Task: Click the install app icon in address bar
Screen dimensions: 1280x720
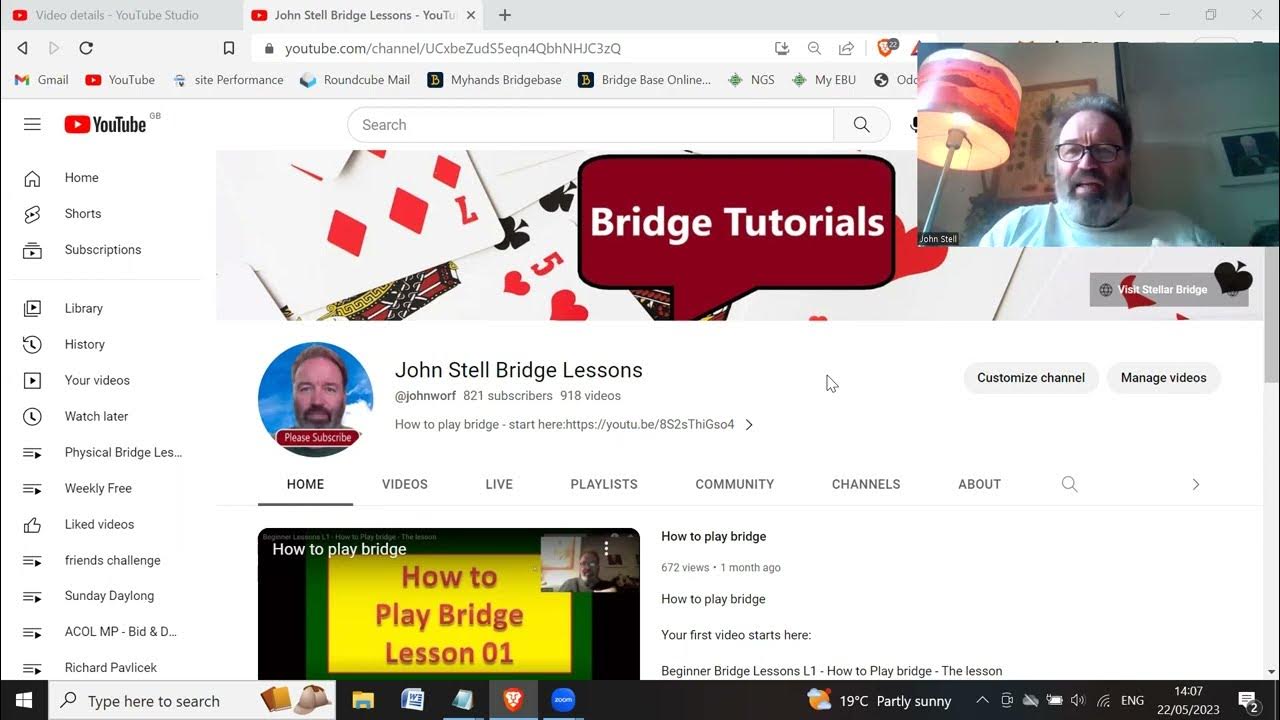Action: [782, 48]
